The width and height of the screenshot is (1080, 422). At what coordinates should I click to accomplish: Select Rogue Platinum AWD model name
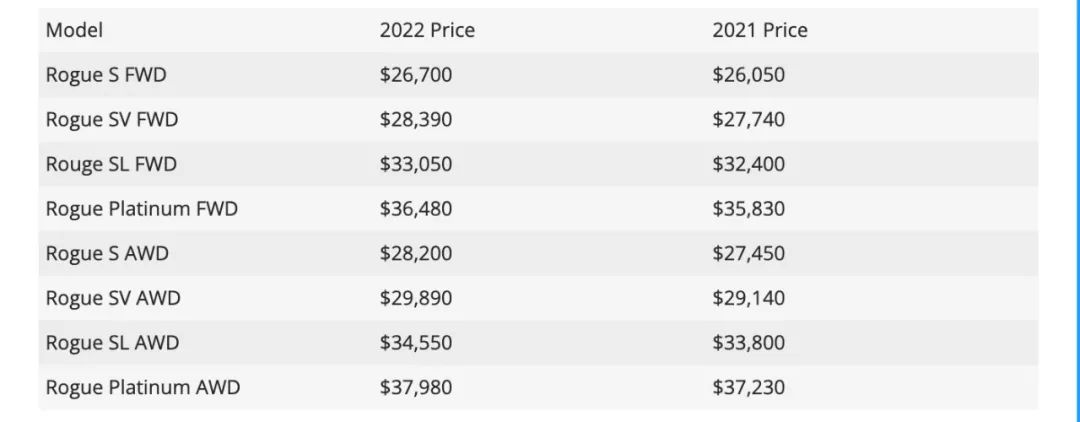point(143,387)
